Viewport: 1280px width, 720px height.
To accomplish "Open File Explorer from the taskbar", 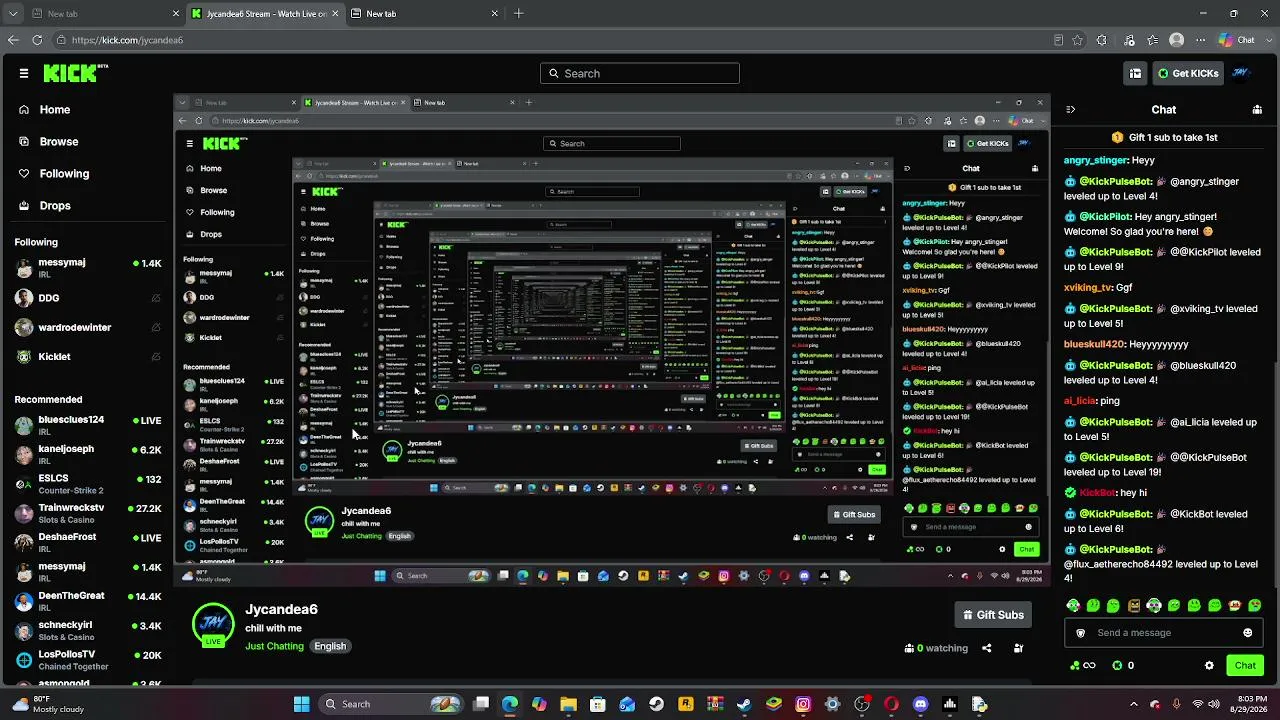I will click(568, 704).
